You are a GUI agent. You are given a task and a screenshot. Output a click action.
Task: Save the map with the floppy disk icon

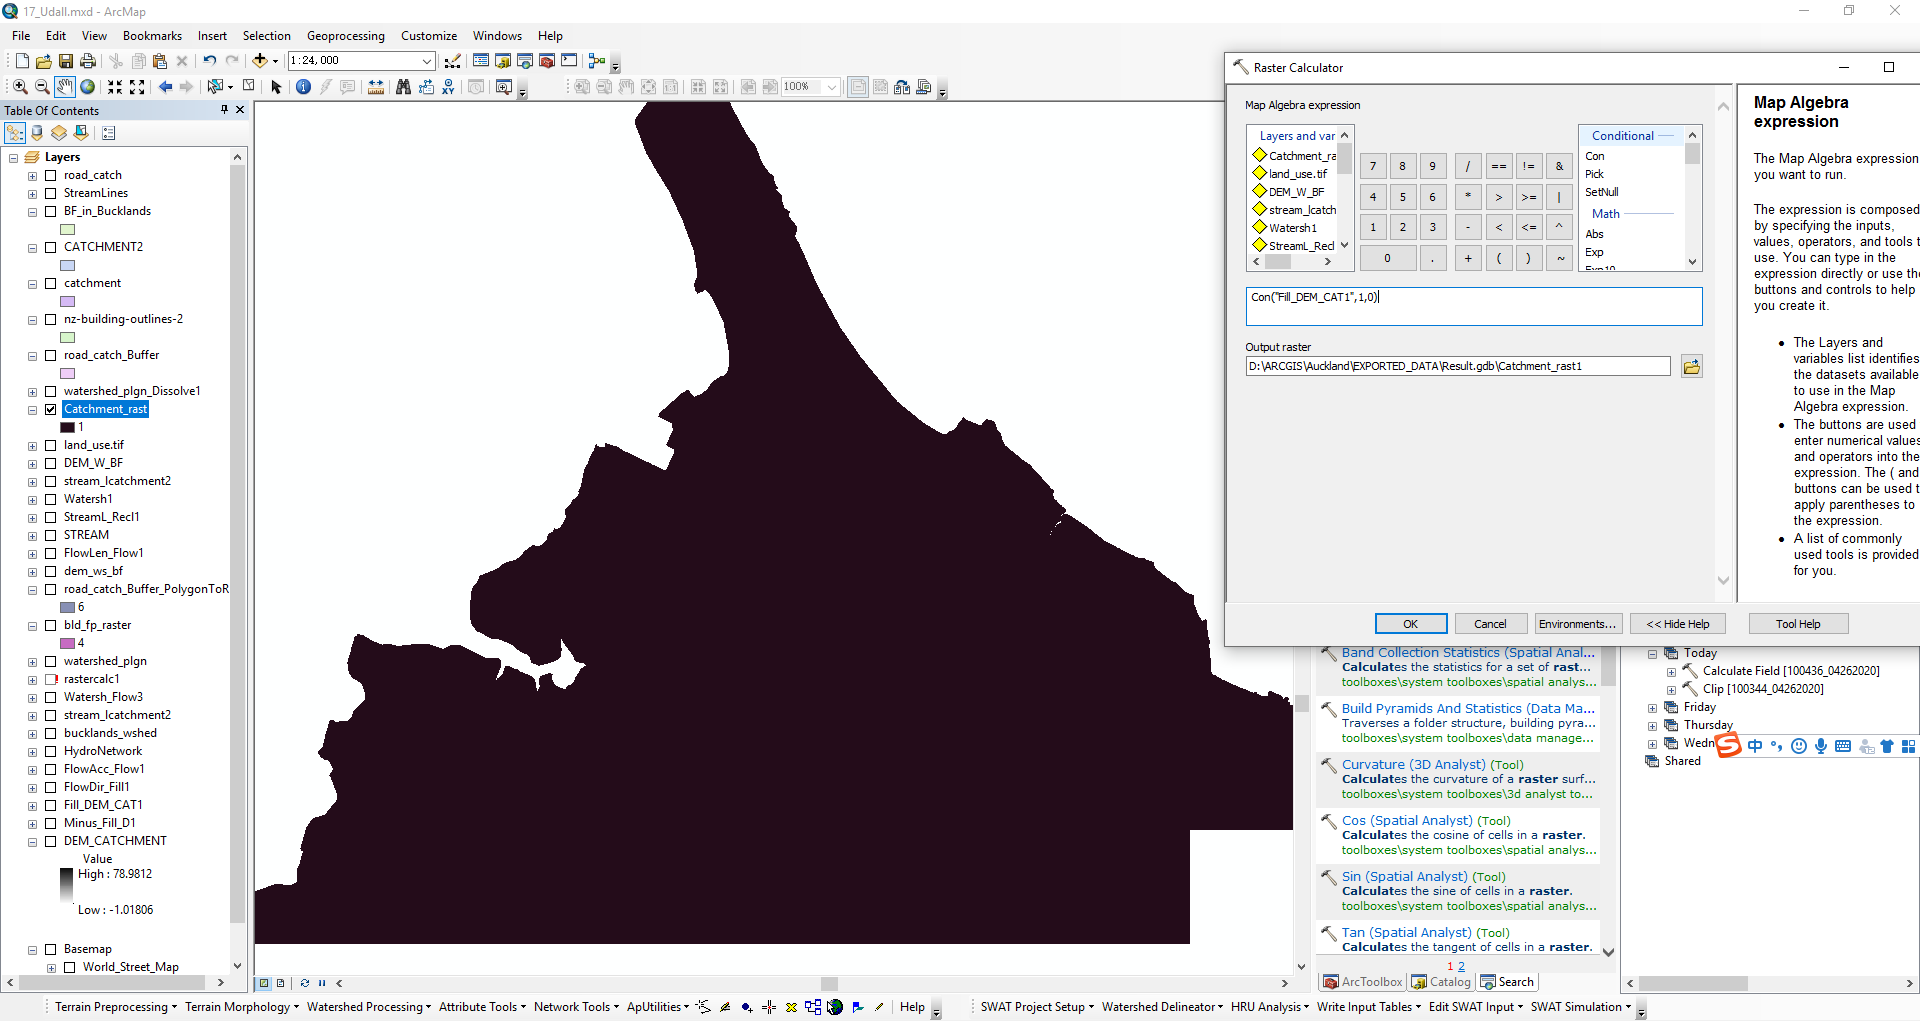click(66, 61)
